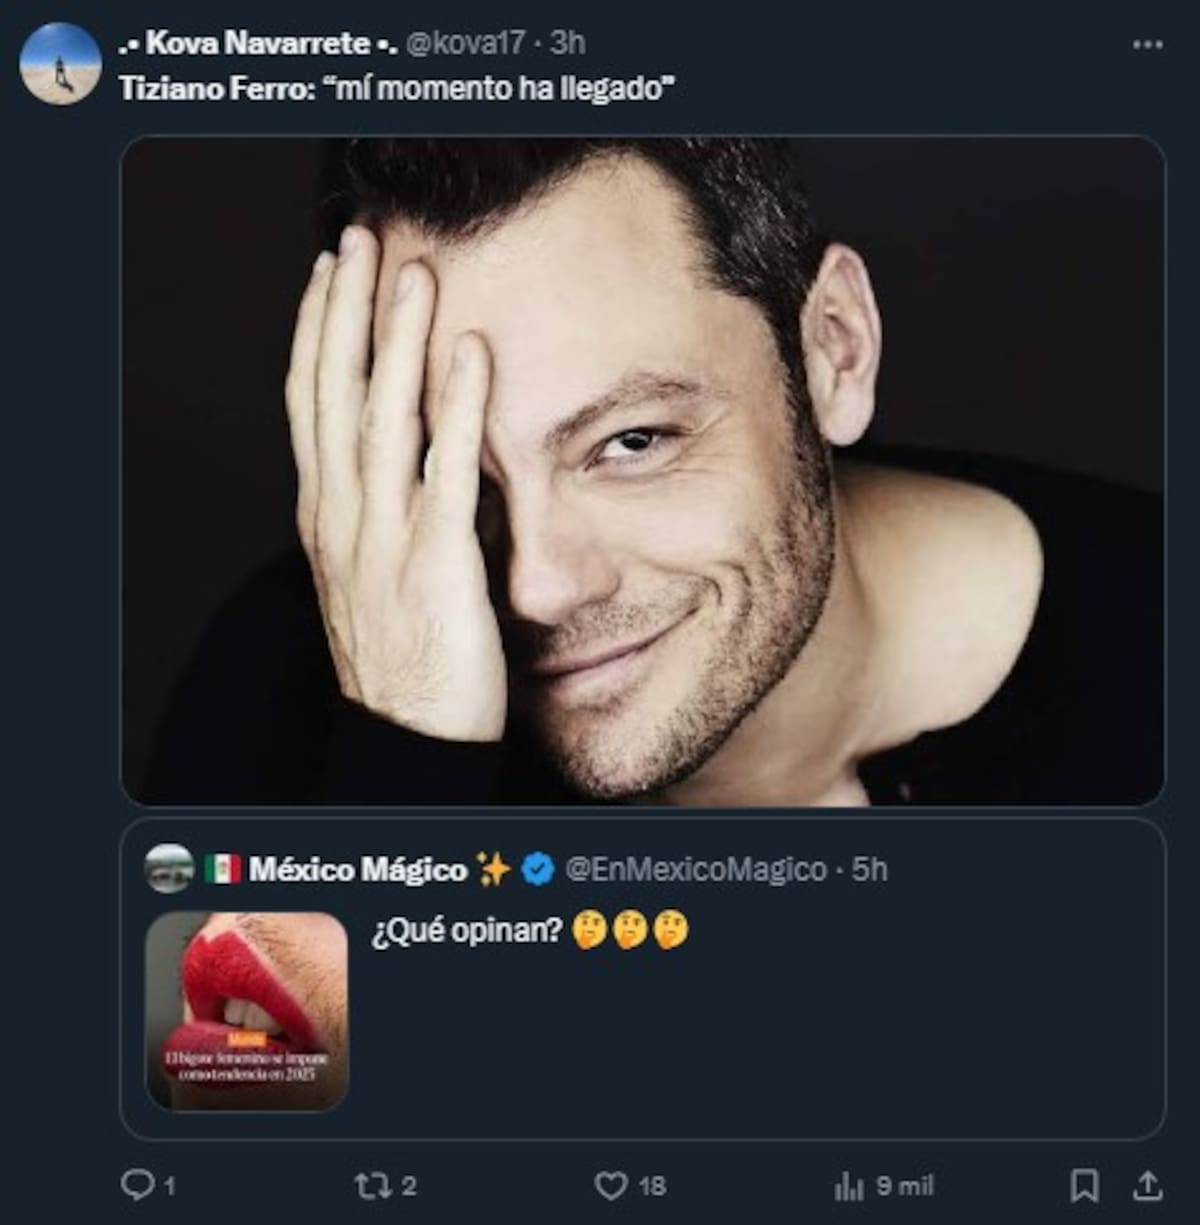Open the reply composer for this tweet
1200x1225 pixels.
[138, 1184]
